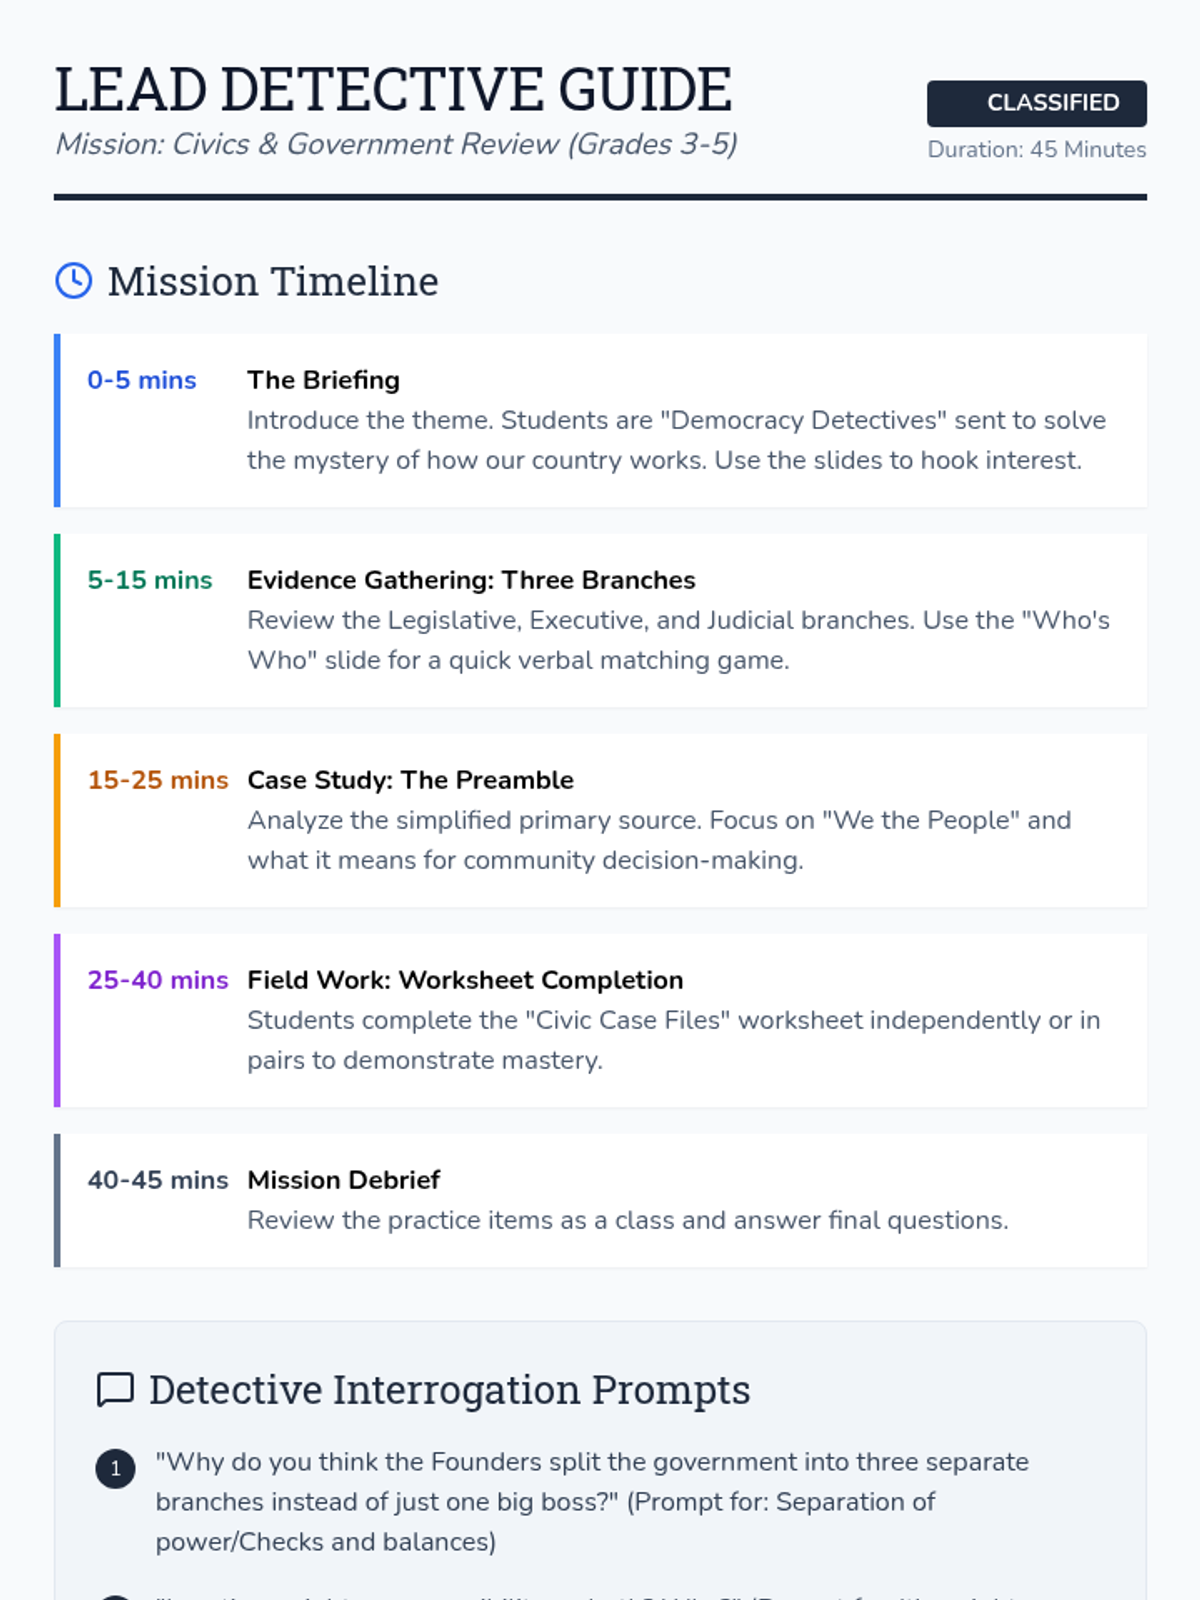Select the 0-5 mins time label

[x=142, y=380]
